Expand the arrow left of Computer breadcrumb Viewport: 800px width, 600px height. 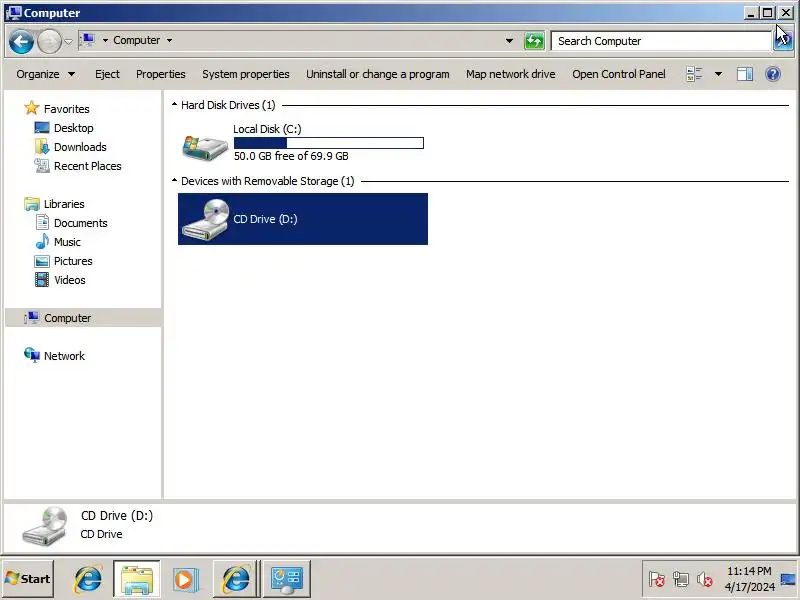pos(105,40)
